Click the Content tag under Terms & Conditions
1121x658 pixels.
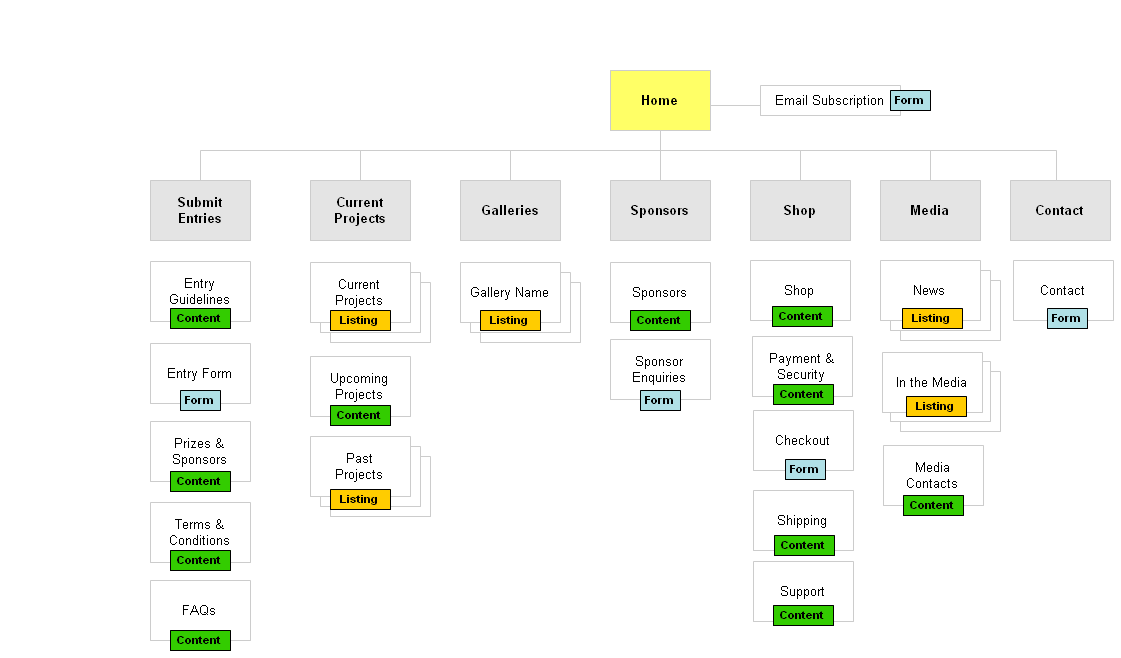(x=200, y=560)
